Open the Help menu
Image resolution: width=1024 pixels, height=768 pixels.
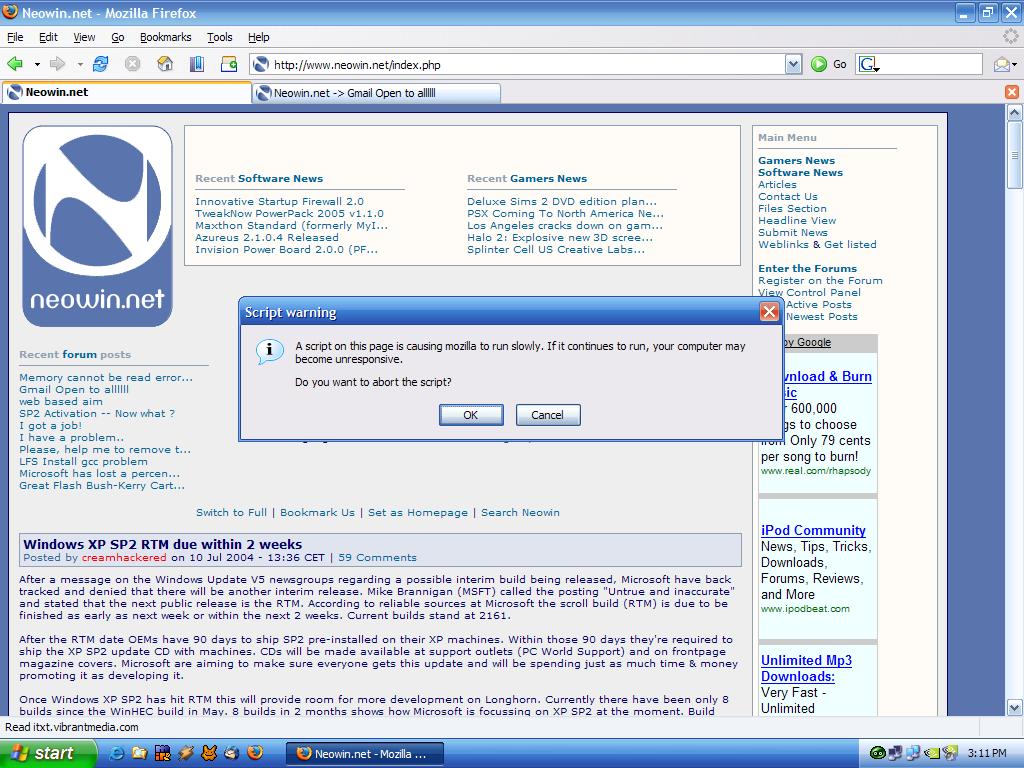click(x=259, y=37)
